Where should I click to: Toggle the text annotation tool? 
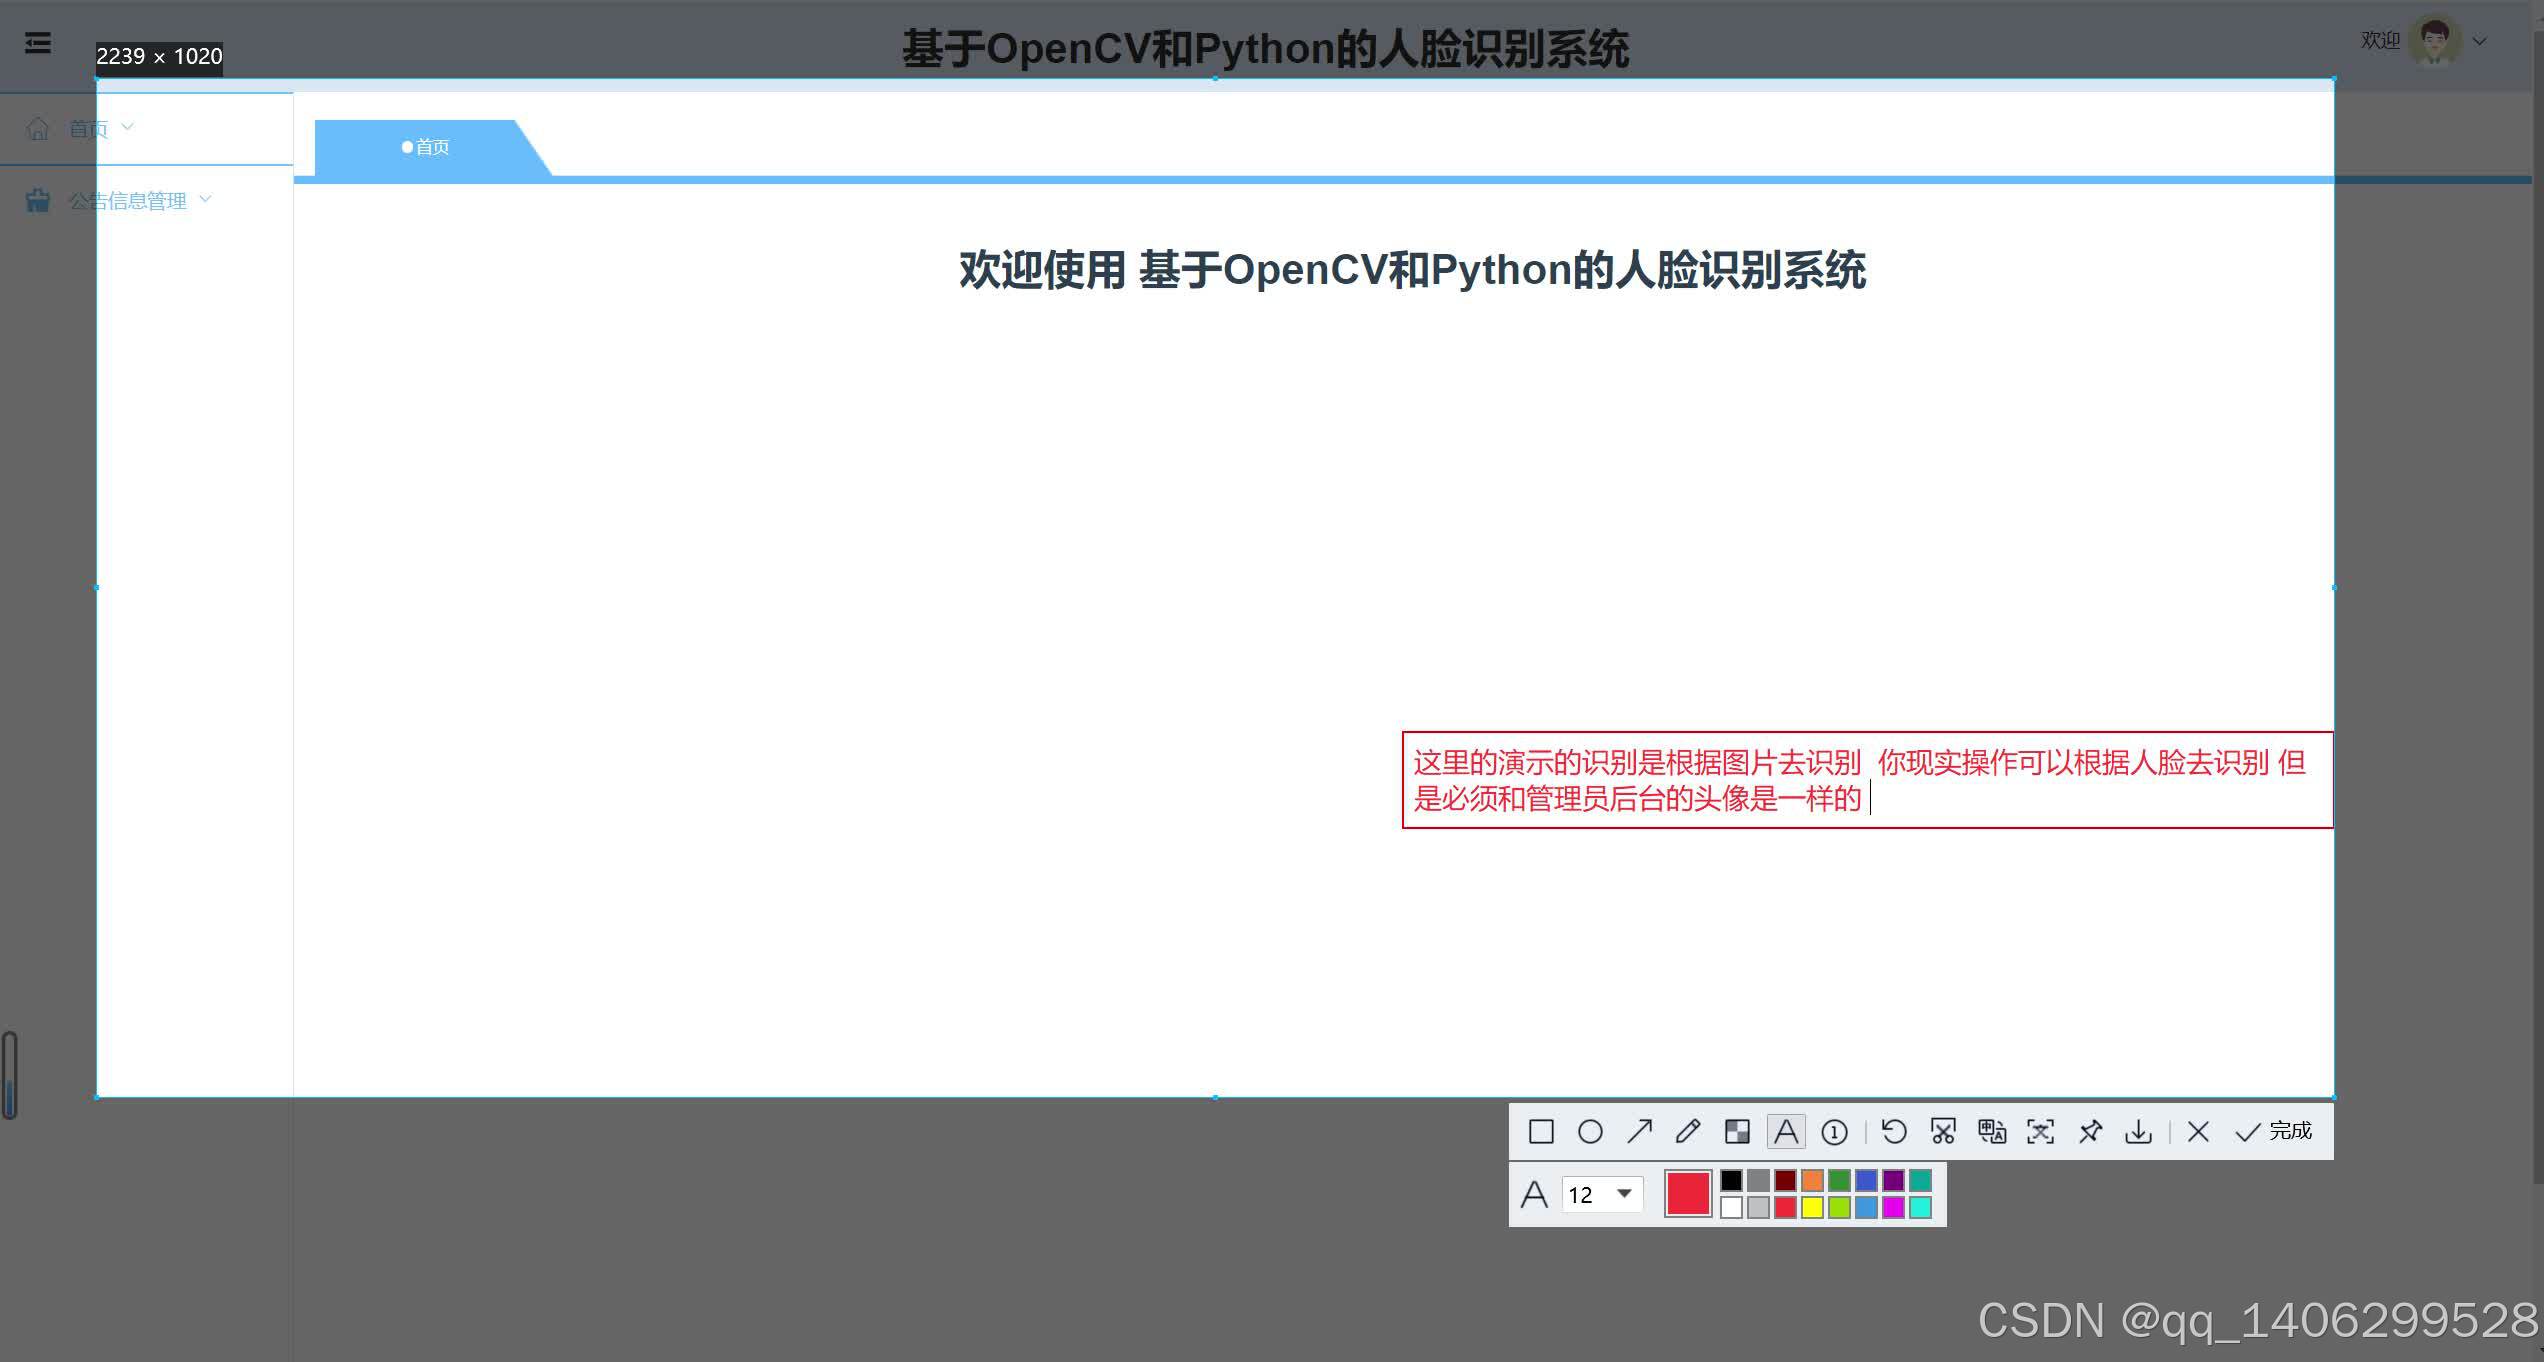[x=1786, y=1131]
